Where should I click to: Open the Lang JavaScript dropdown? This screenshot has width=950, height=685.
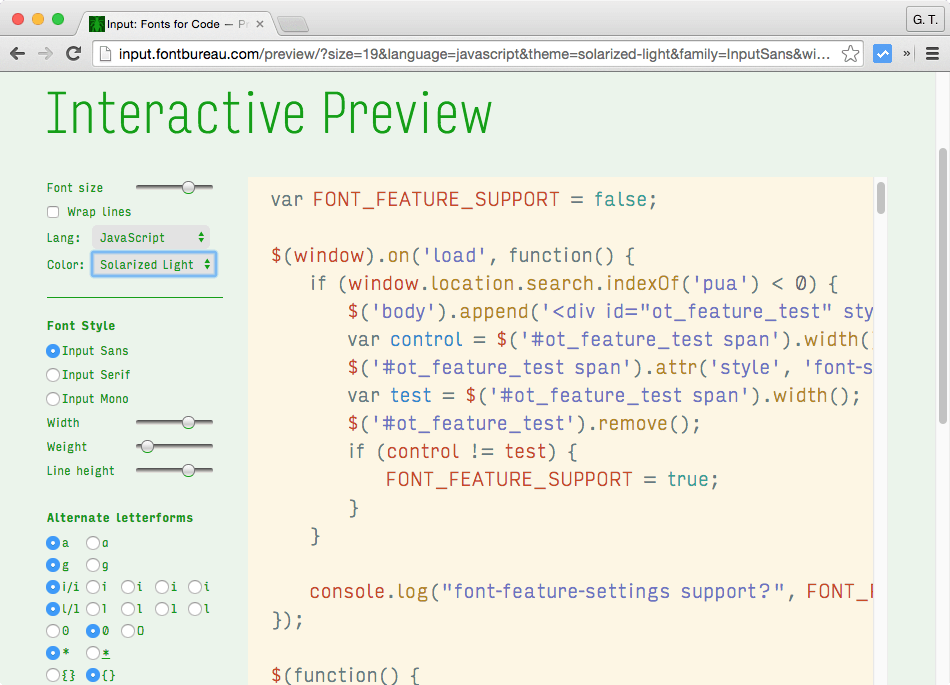point(151,238)
